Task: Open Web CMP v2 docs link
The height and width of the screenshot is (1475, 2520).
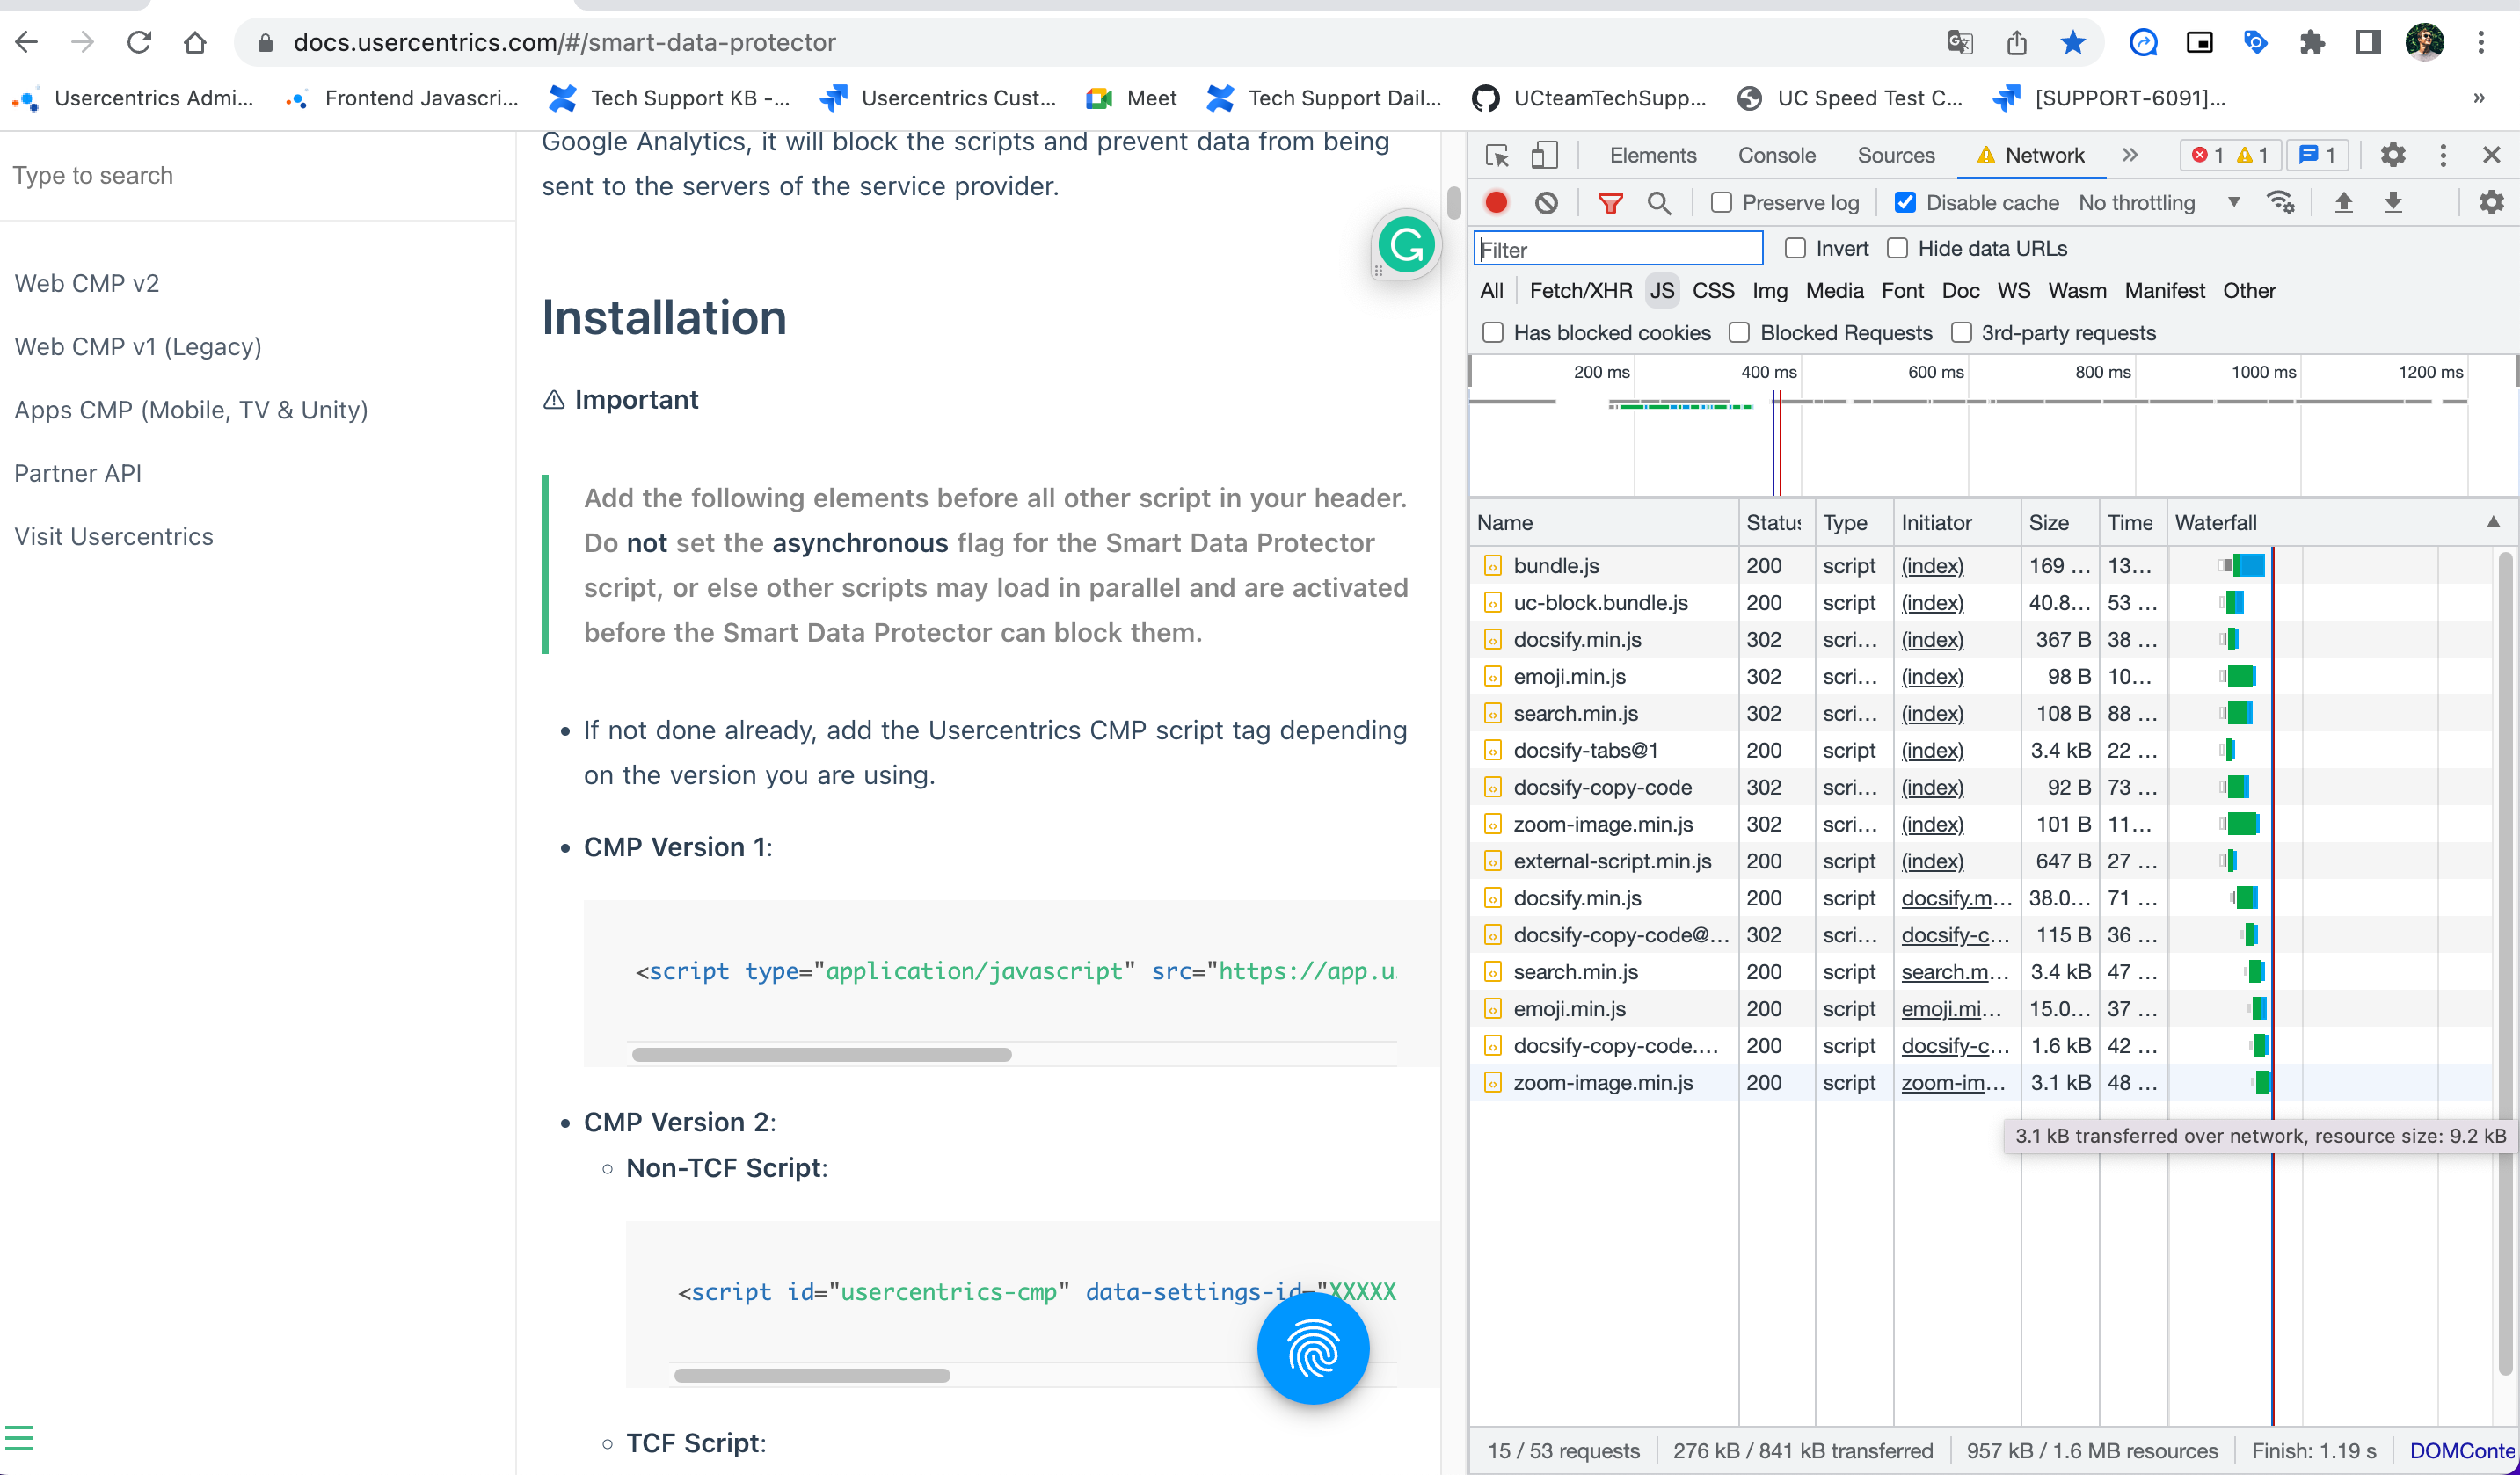Action: 87,283
